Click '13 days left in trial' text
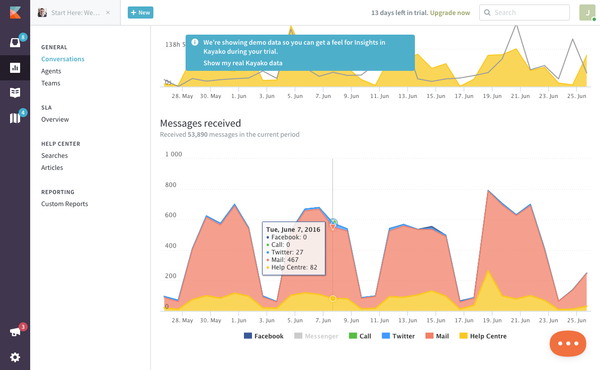 tap(399, 13)
